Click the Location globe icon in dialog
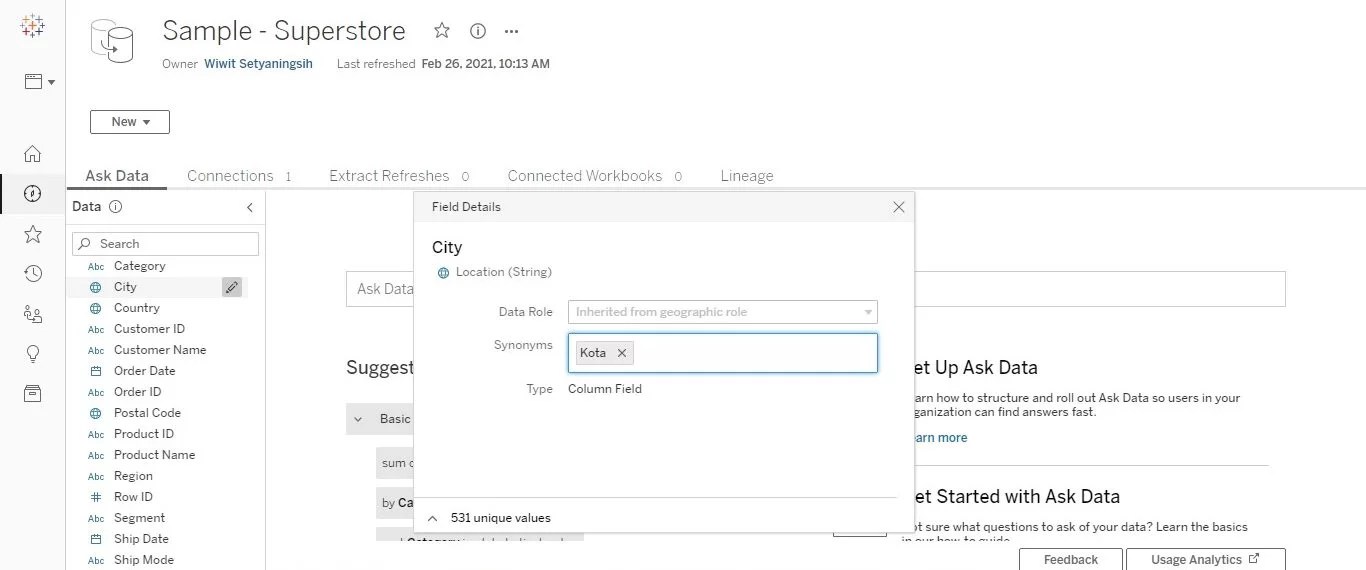This screenshot has width=1366, height=570. click(443, 272)
